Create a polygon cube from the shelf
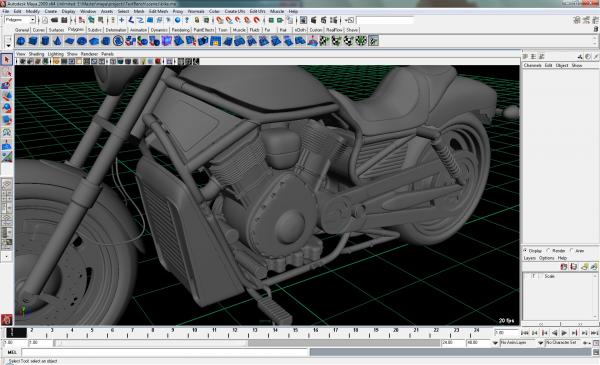Screen dimensions: 600x365 point(33,41)
